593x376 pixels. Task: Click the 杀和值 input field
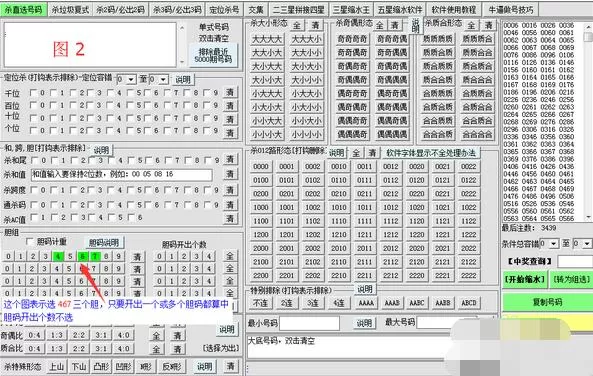click(x=121, y=175)
